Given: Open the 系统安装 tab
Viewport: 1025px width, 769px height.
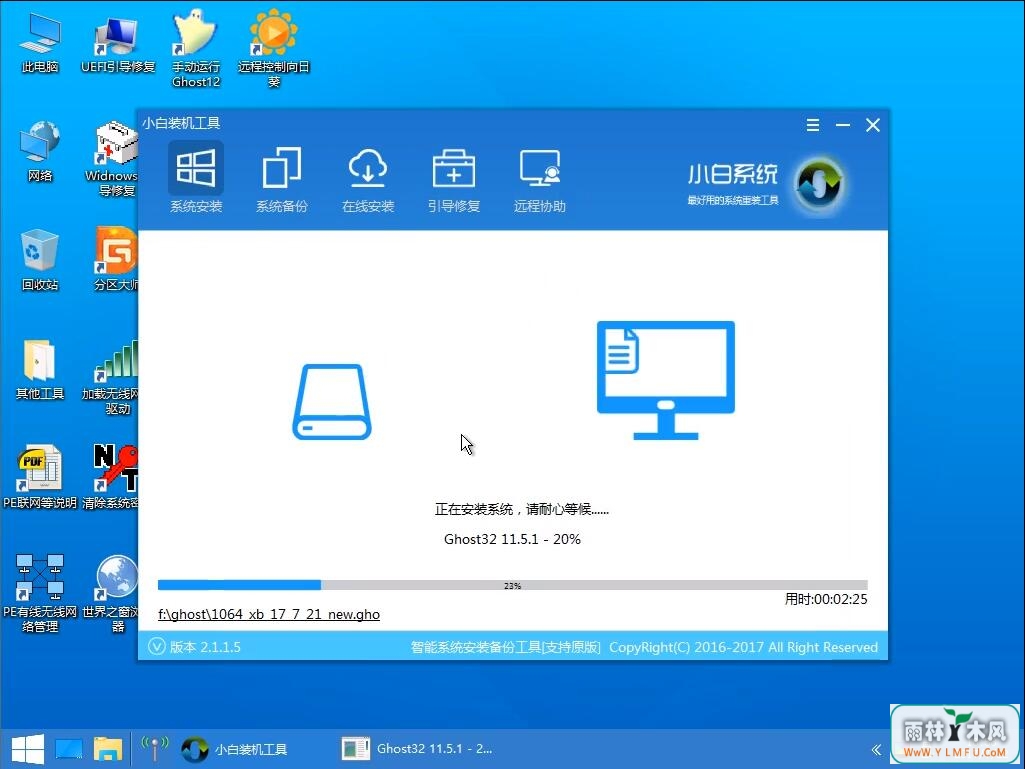Looking at the screenshot, I should point(195,178).
